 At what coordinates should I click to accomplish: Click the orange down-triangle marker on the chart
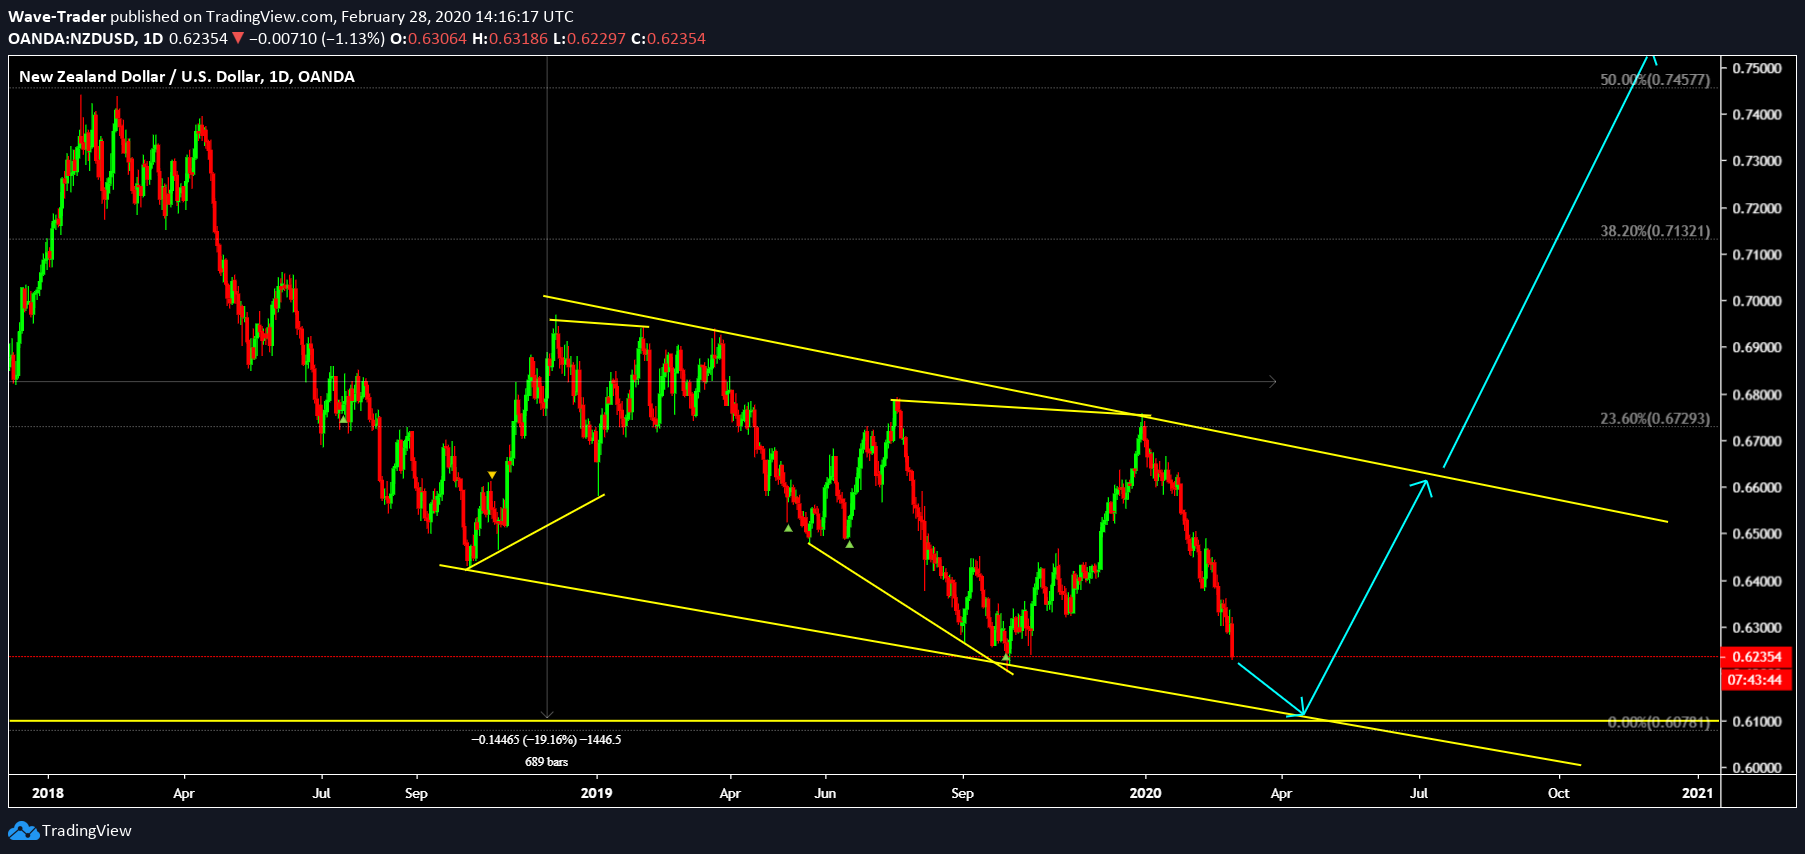492,475
